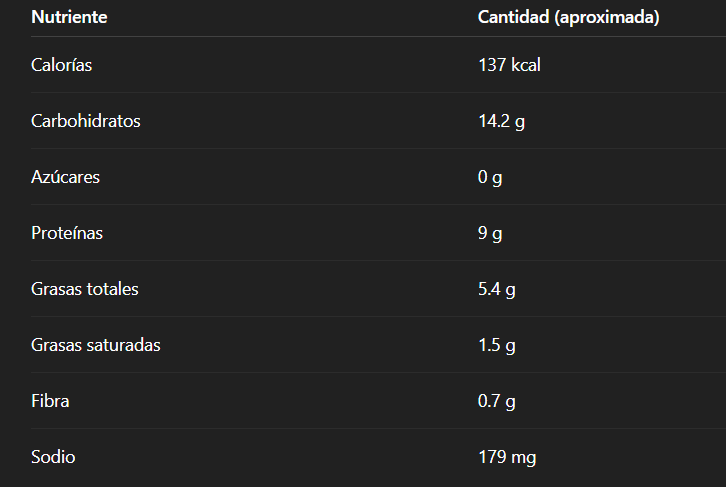726x487 pixels.
Task: Select the Grasas totales row label
Action: pyautogui.click(x=85, y=289)
